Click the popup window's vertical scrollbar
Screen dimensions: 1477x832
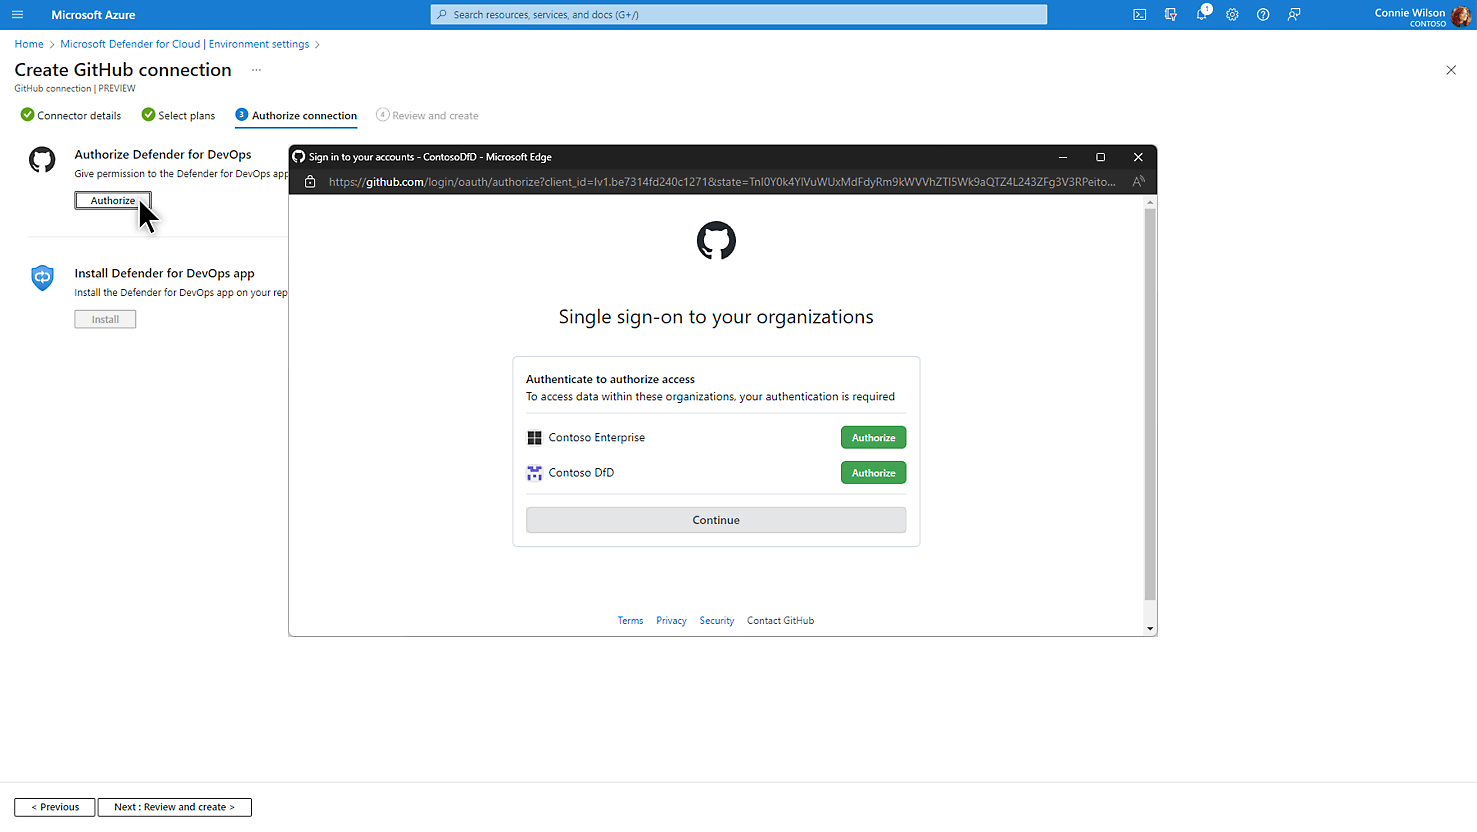point(1150,400)
